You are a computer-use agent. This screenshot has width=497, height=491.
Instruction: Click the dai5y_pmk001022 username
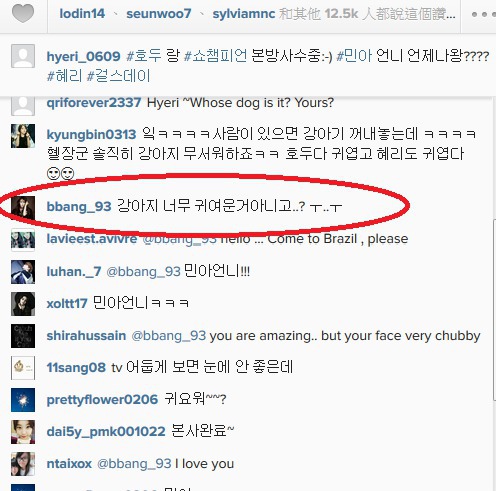coord(106,432)
